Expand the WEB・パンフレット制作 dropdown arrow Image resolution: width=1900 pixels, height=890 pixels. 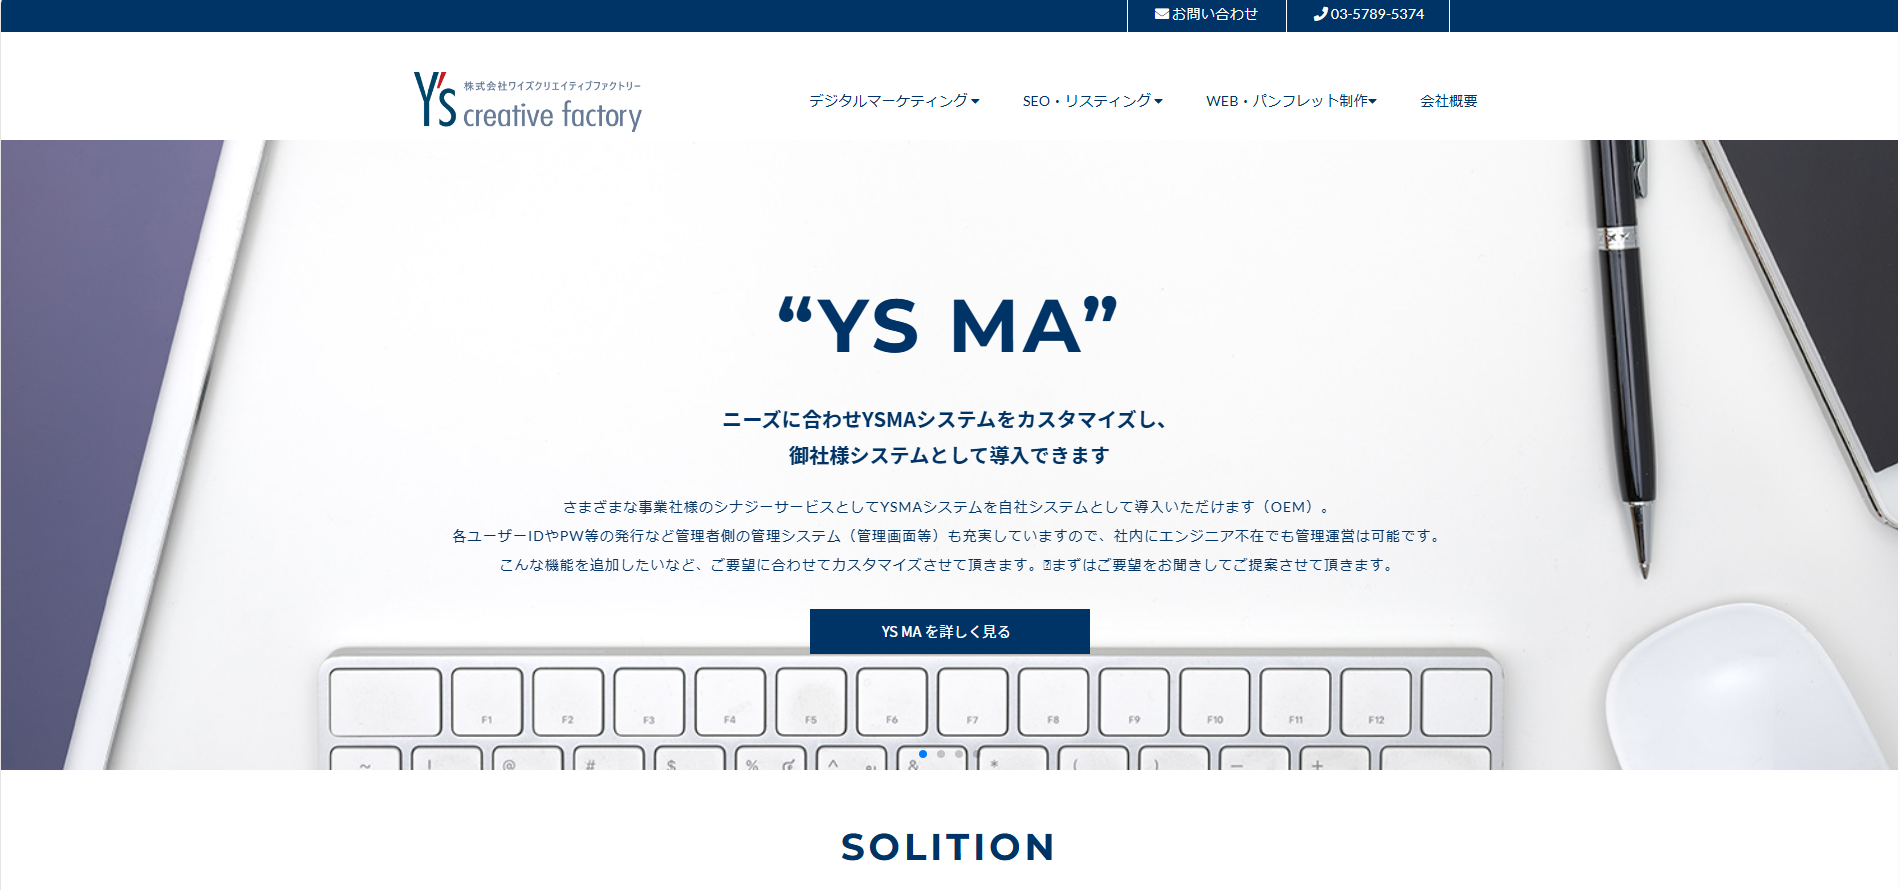click(1373, 101)
